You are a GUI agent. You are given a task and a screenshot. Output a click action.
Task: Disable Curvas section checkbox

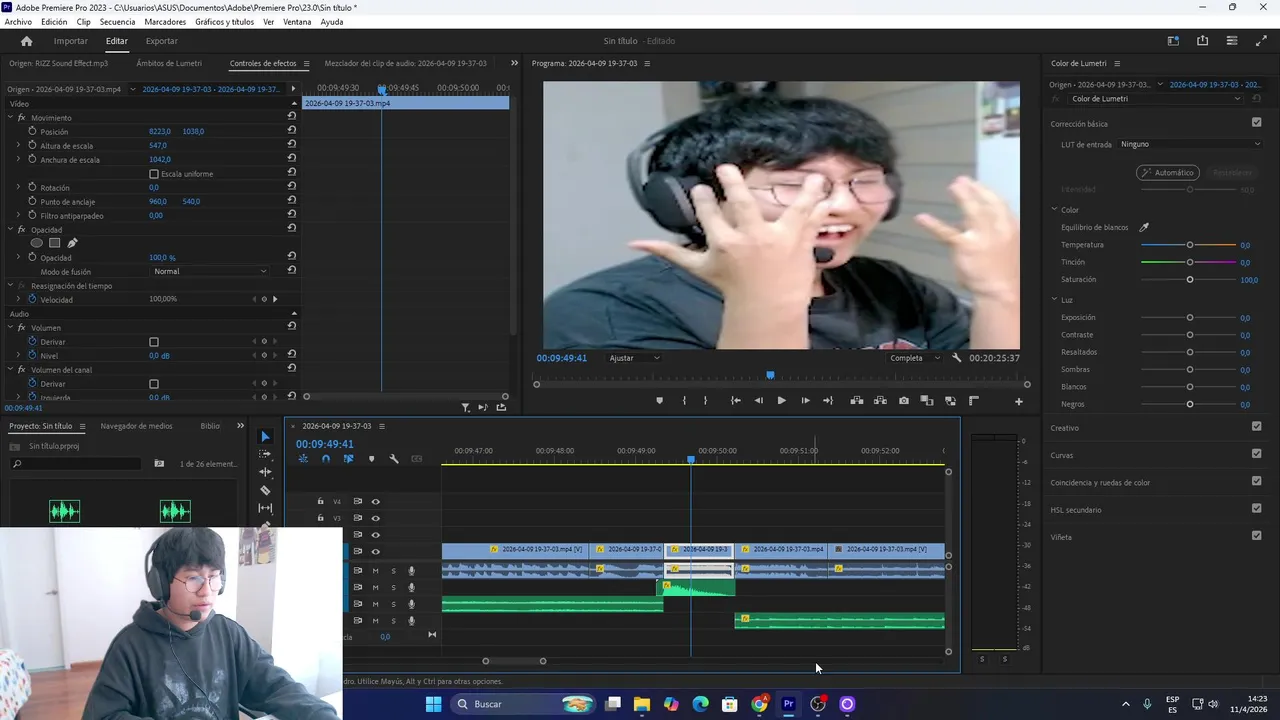point(1257,453)
